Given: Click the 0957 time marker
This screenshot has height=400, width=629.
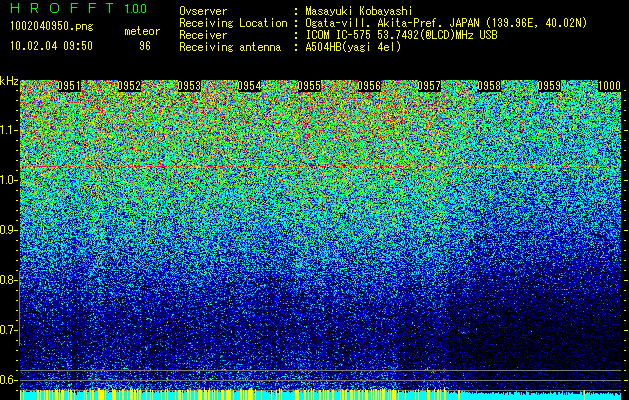Looking at the screenshot, I should click(429, 86).
